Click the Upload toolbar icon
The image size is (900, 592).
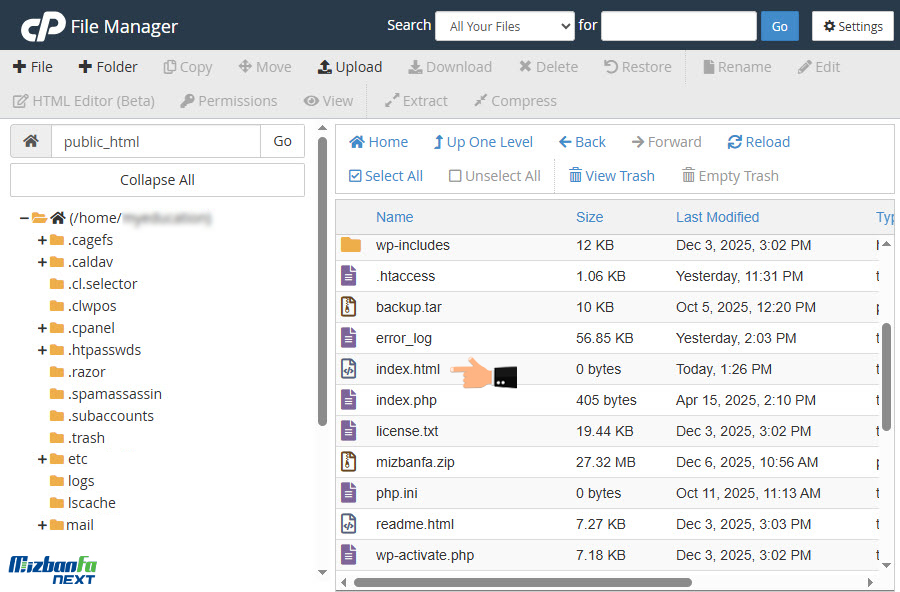point(325,67)
